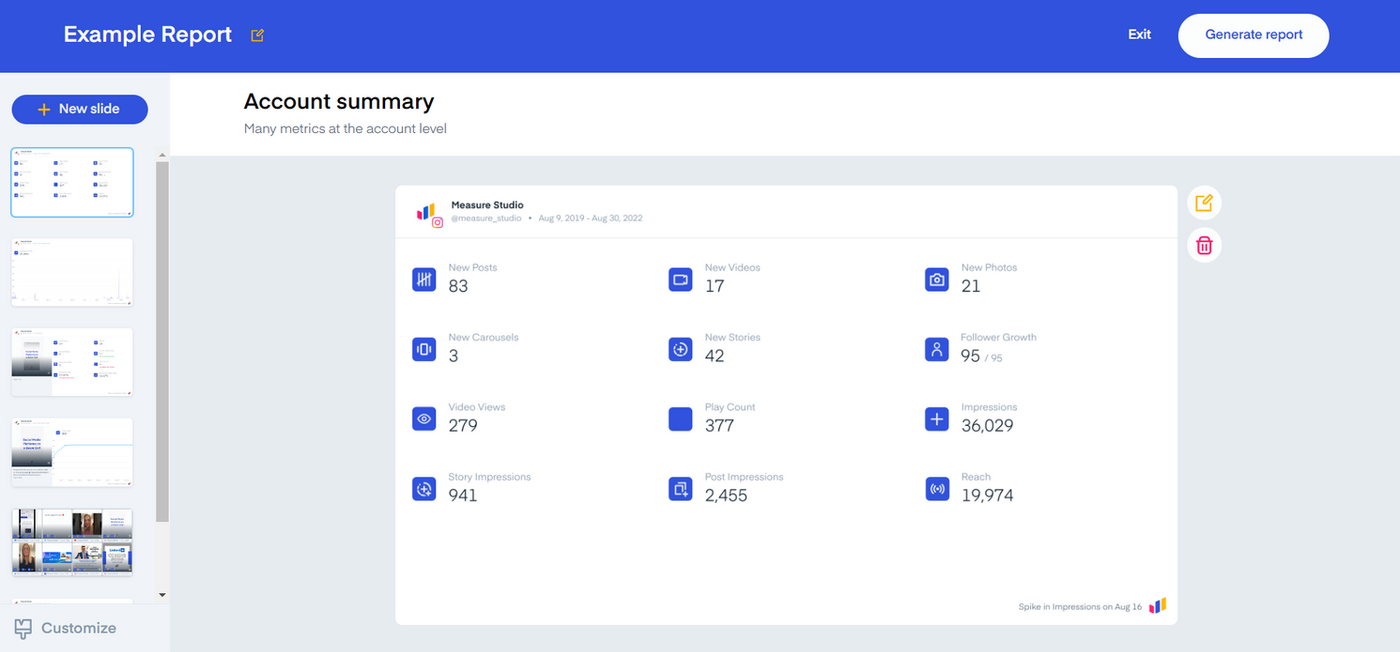Click 'Many metrics at the account level' subtitle
1400x652 pixels.
[345, 129]
